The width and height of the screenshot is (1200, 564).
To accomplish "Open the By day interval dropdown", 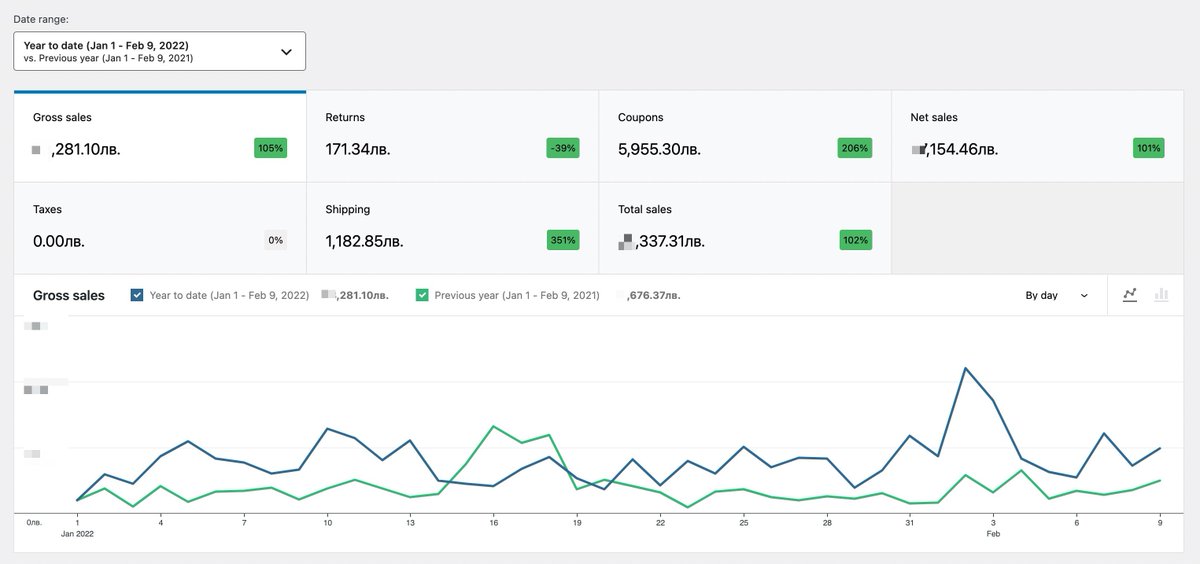I will [x=1056, y=296].
